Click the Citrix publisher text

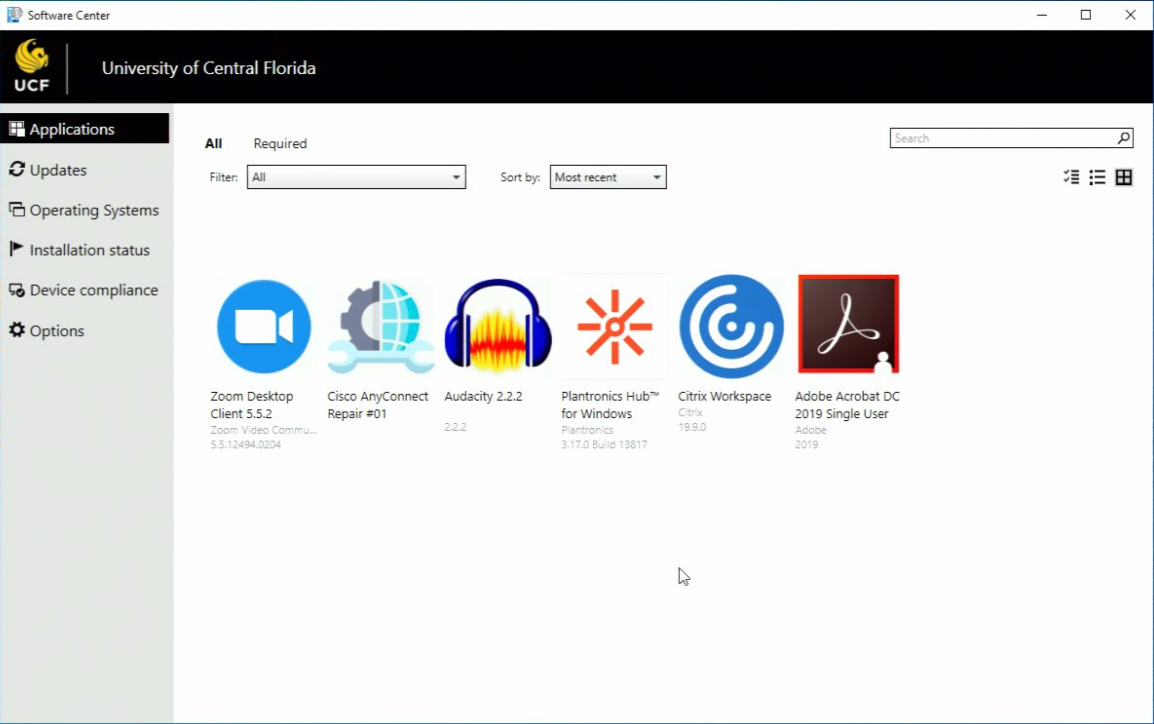coord(690,412)
